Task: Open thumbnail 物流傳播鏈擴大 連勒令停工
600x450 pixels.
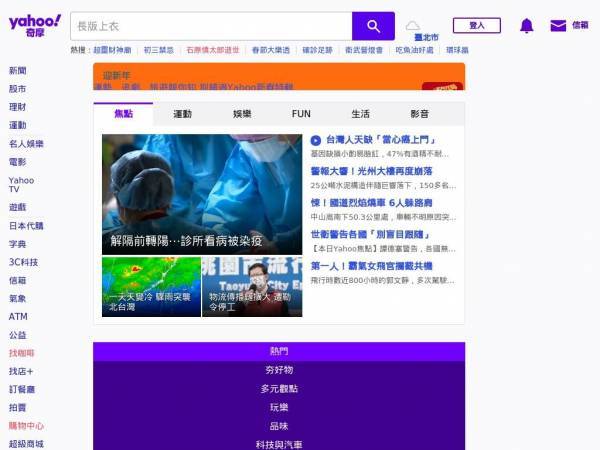Action: [x=252, y=287]
